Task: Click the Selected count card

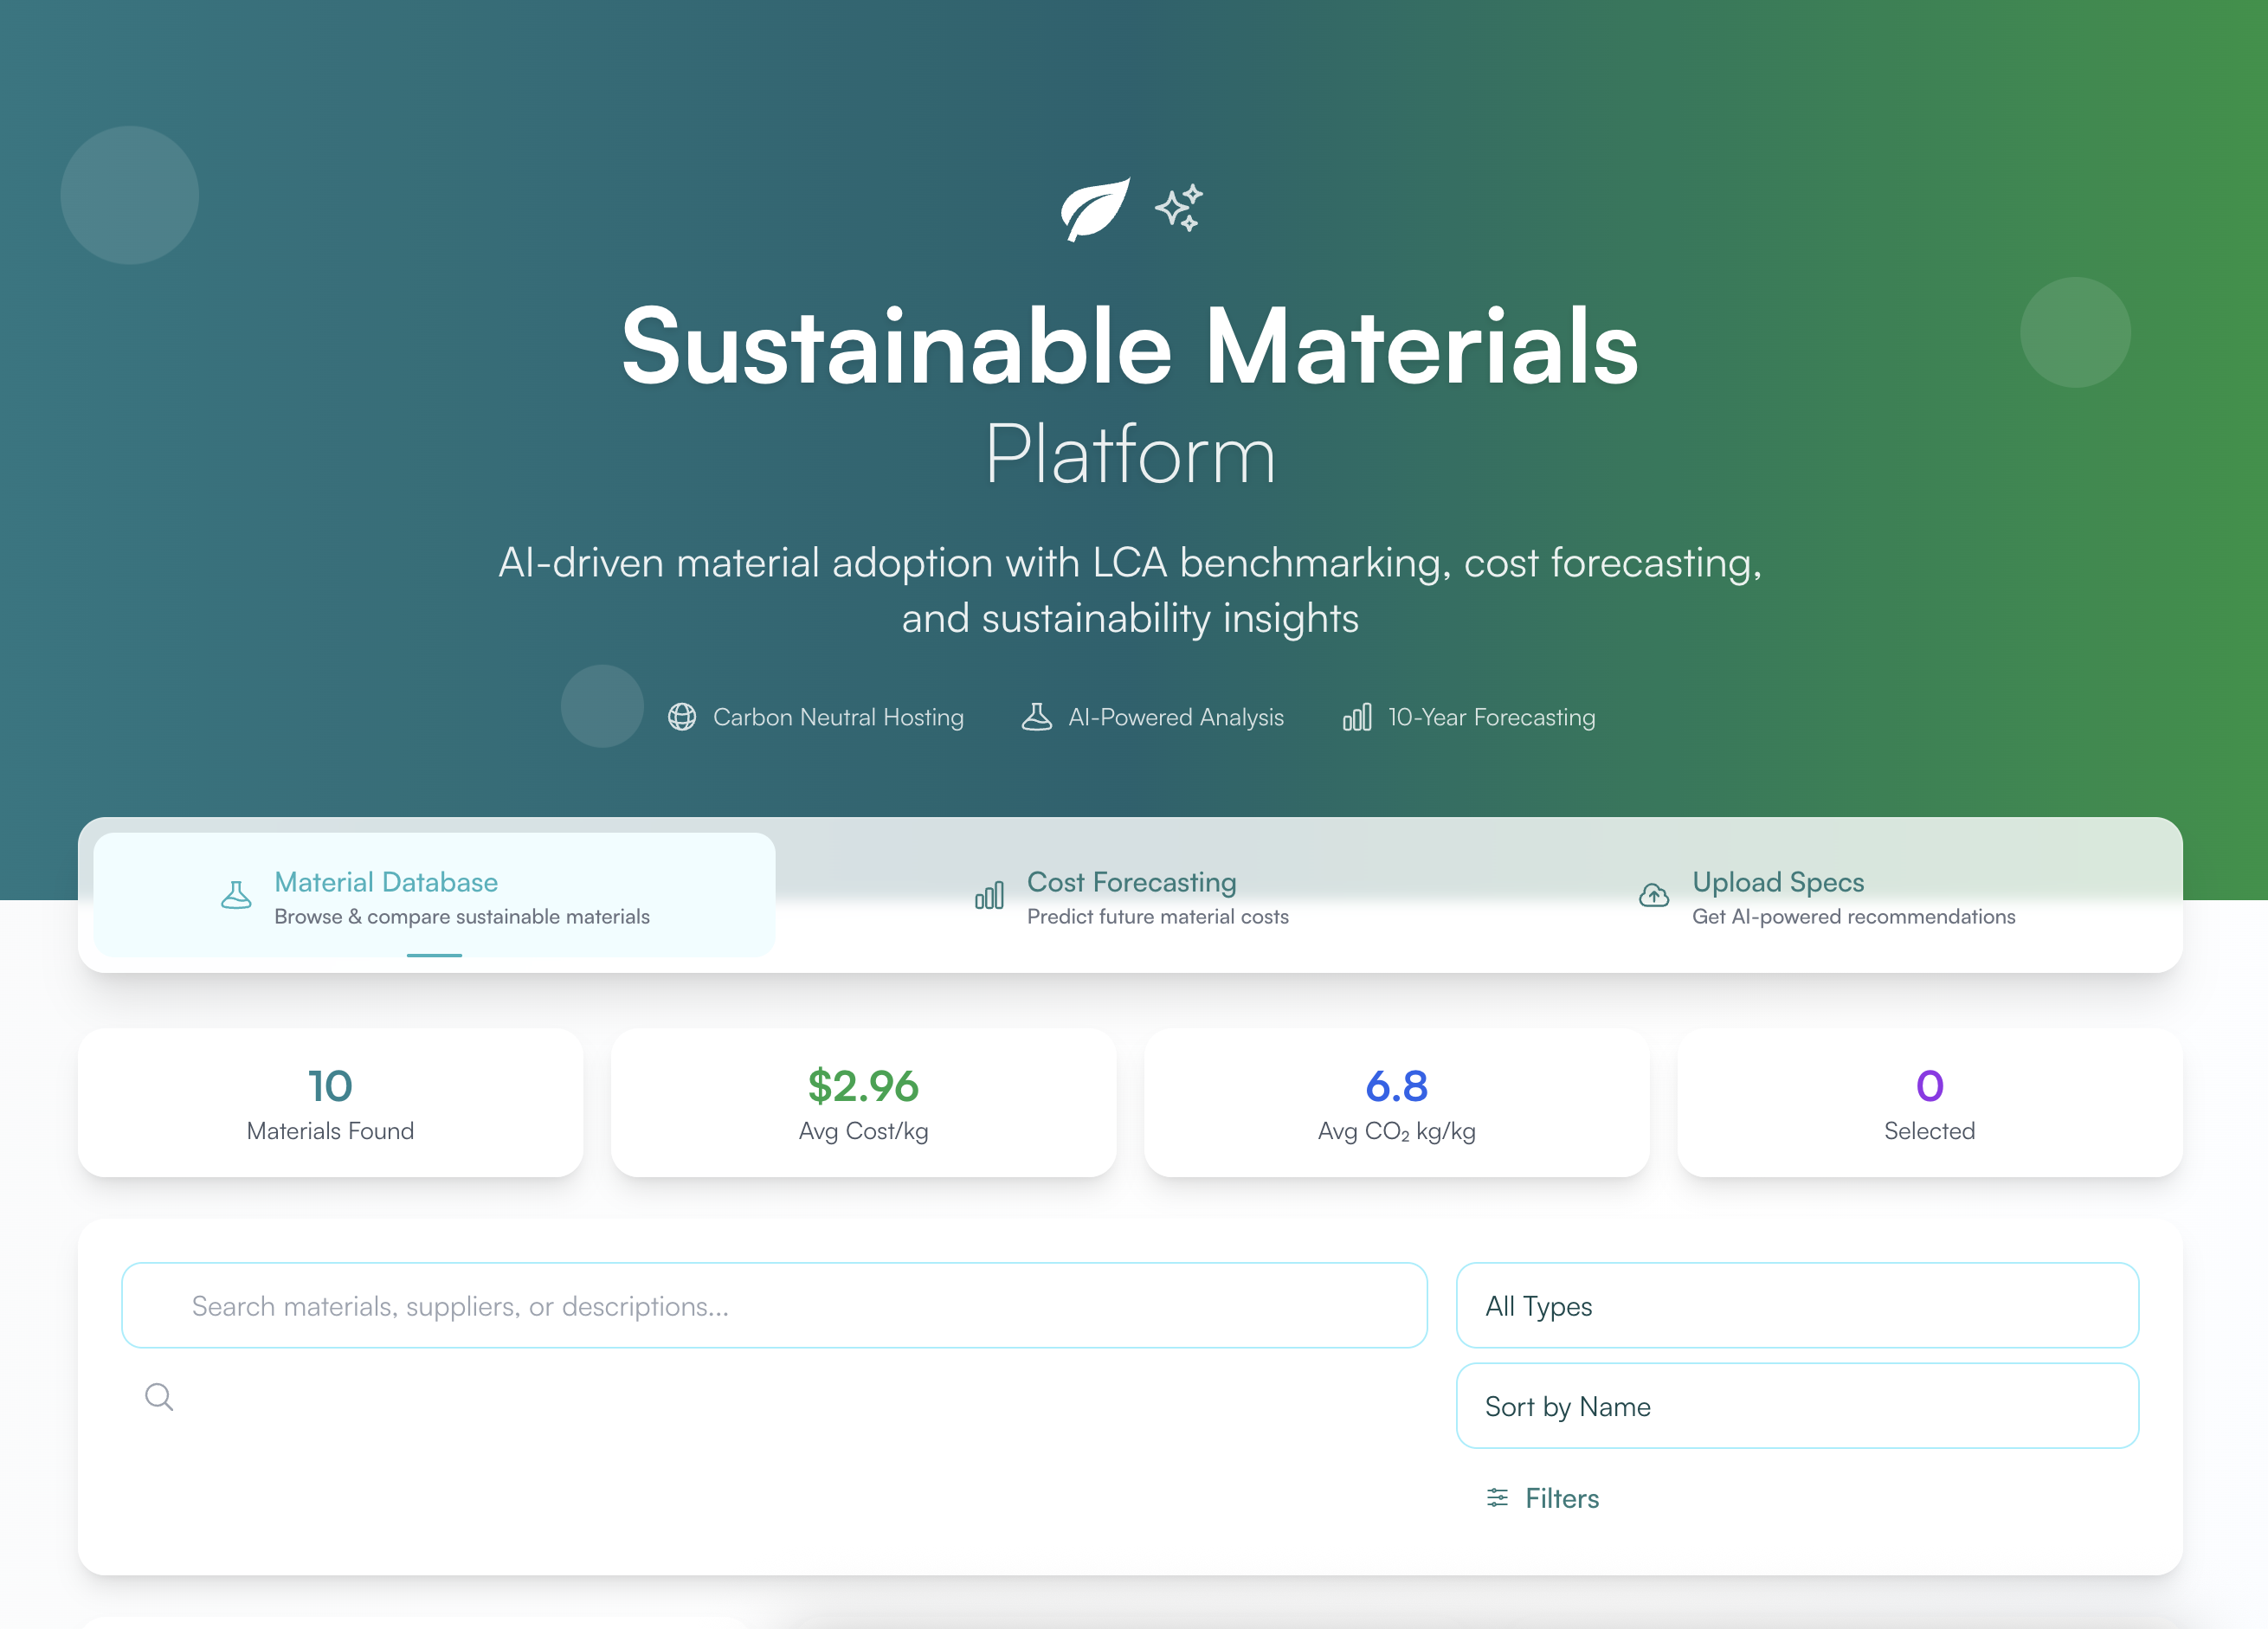Action: click(x=1929, y=1103)
